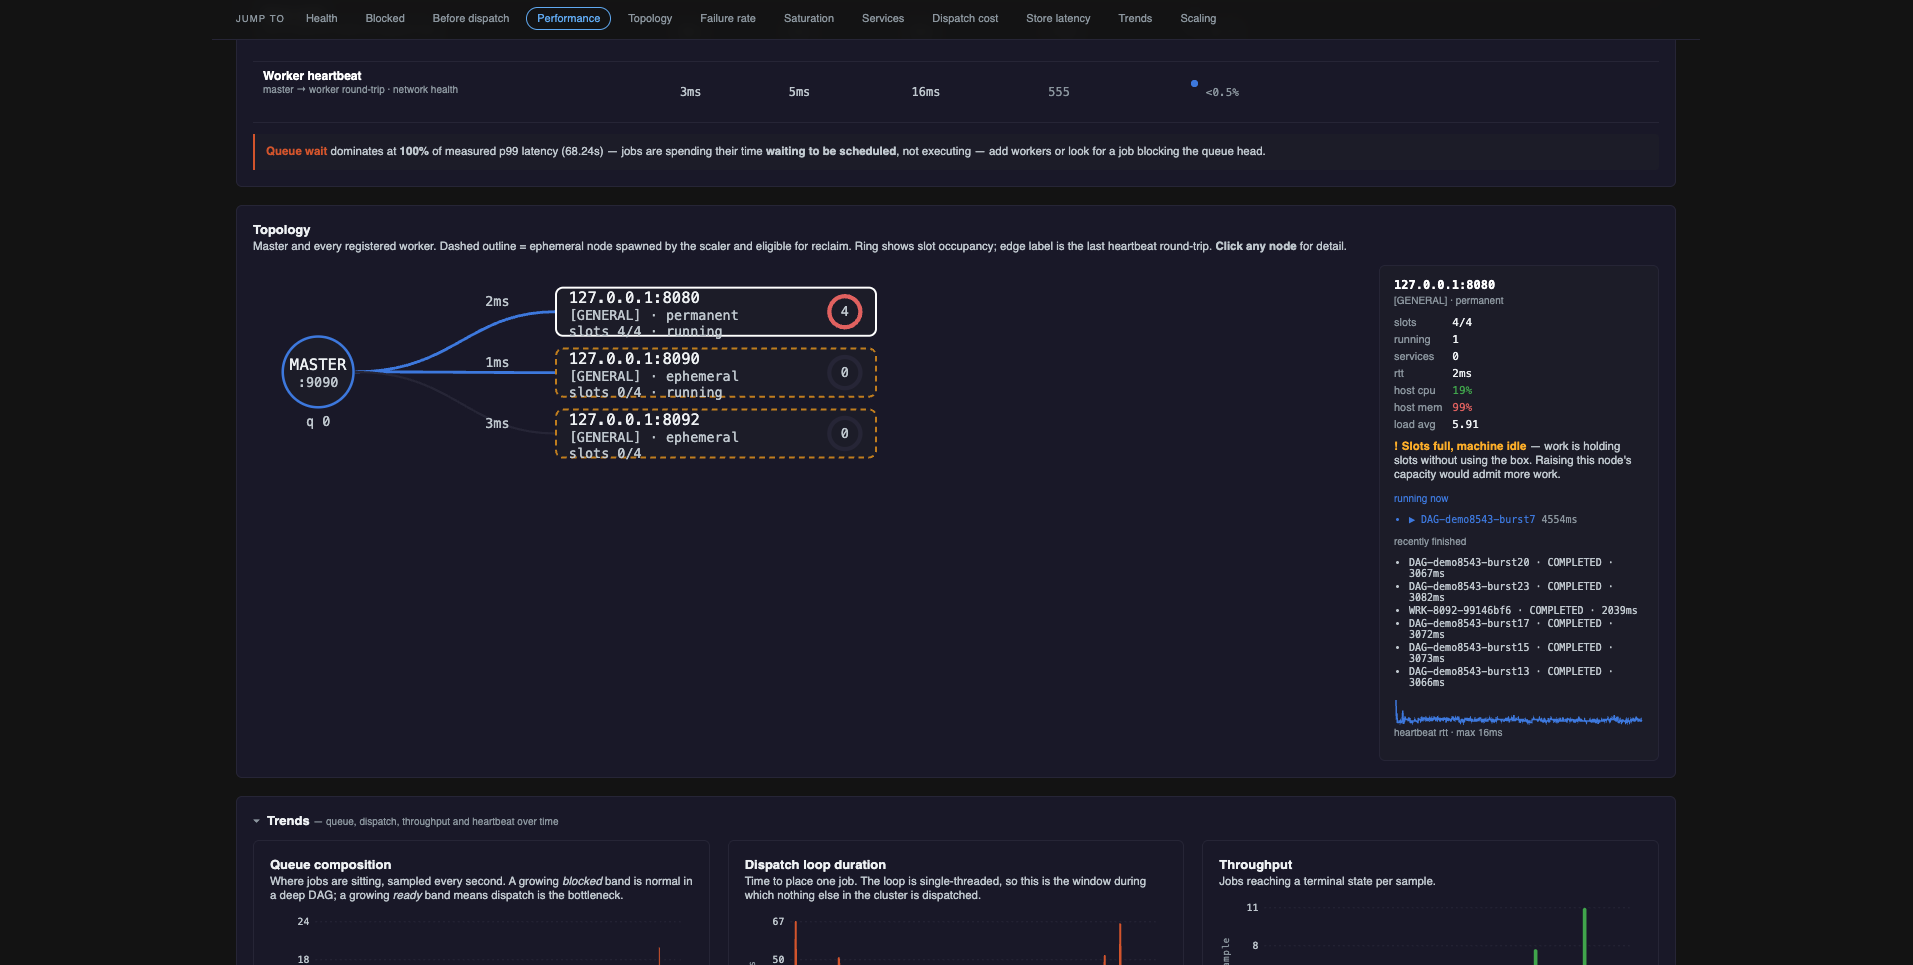Open the running job DAG-demo8543-burst7
This screenshot has height=965, width=1913.
coord(1477,520)
